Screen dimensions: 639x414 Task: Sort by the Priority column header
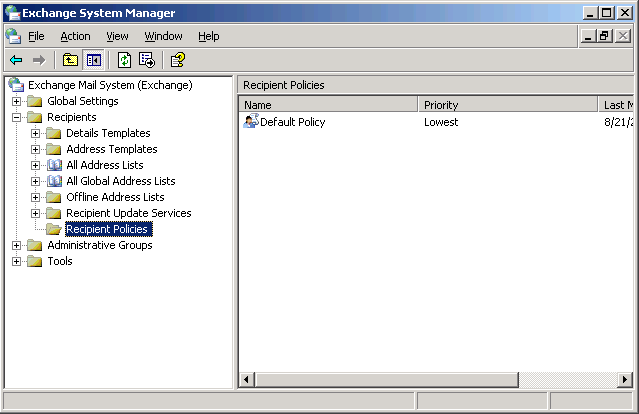coord(508,105)
